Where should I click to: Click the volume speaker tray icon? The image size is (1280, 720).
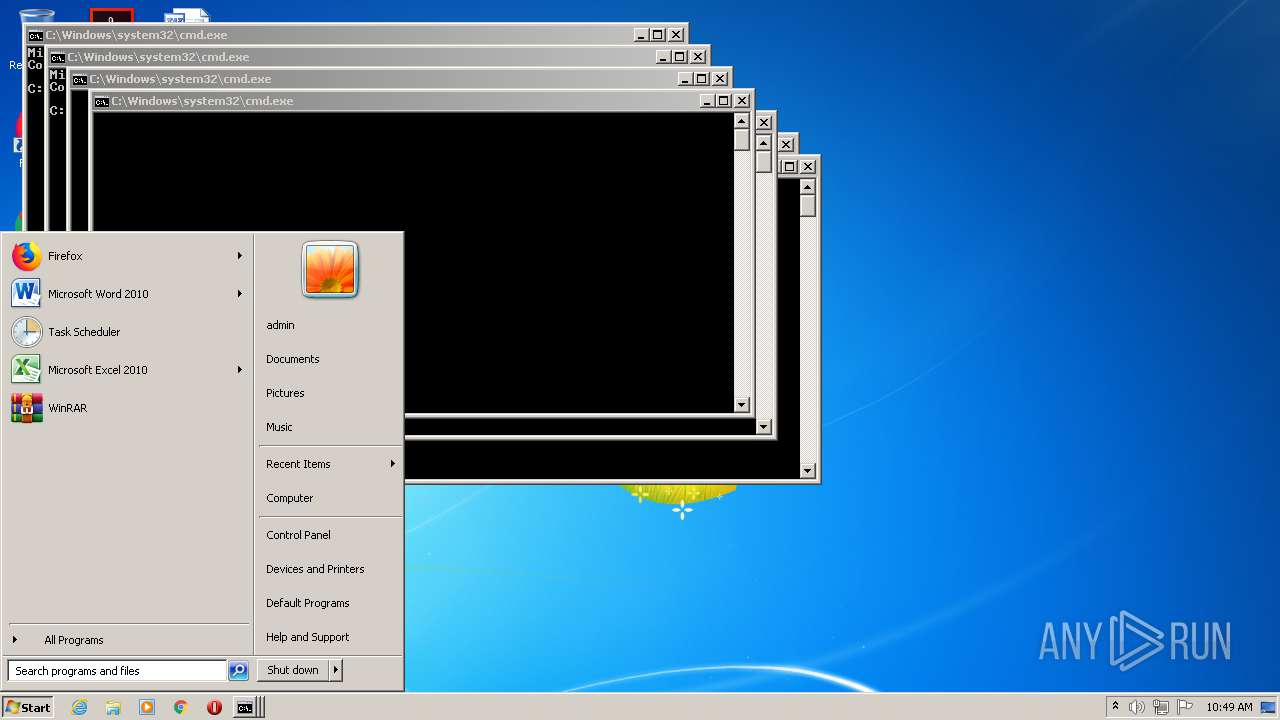(1137, 707)
